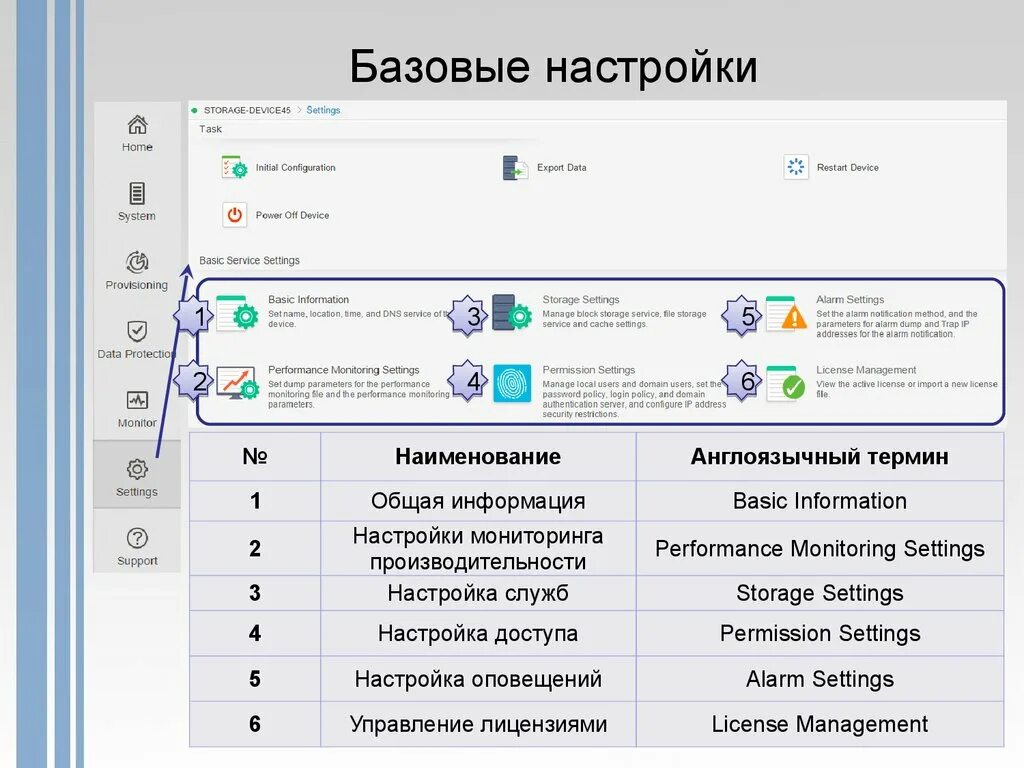Image resolution: width=1024 pixels, height=768 pixels.
Task: Select the Restart Device icon
Action: coord(796,167)
